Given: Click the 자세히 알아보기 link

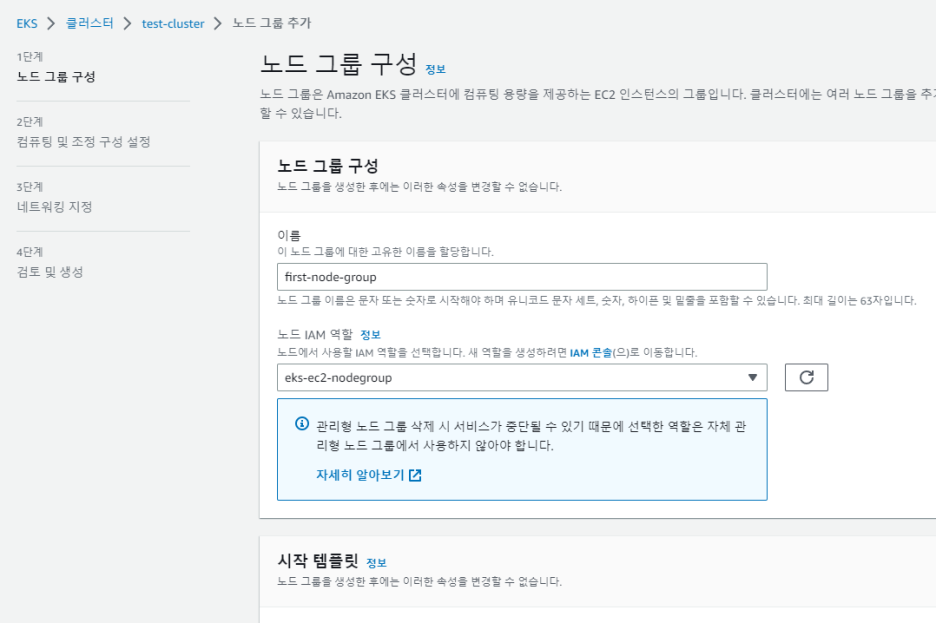Looking at the screenshot, I should (359, 476).
